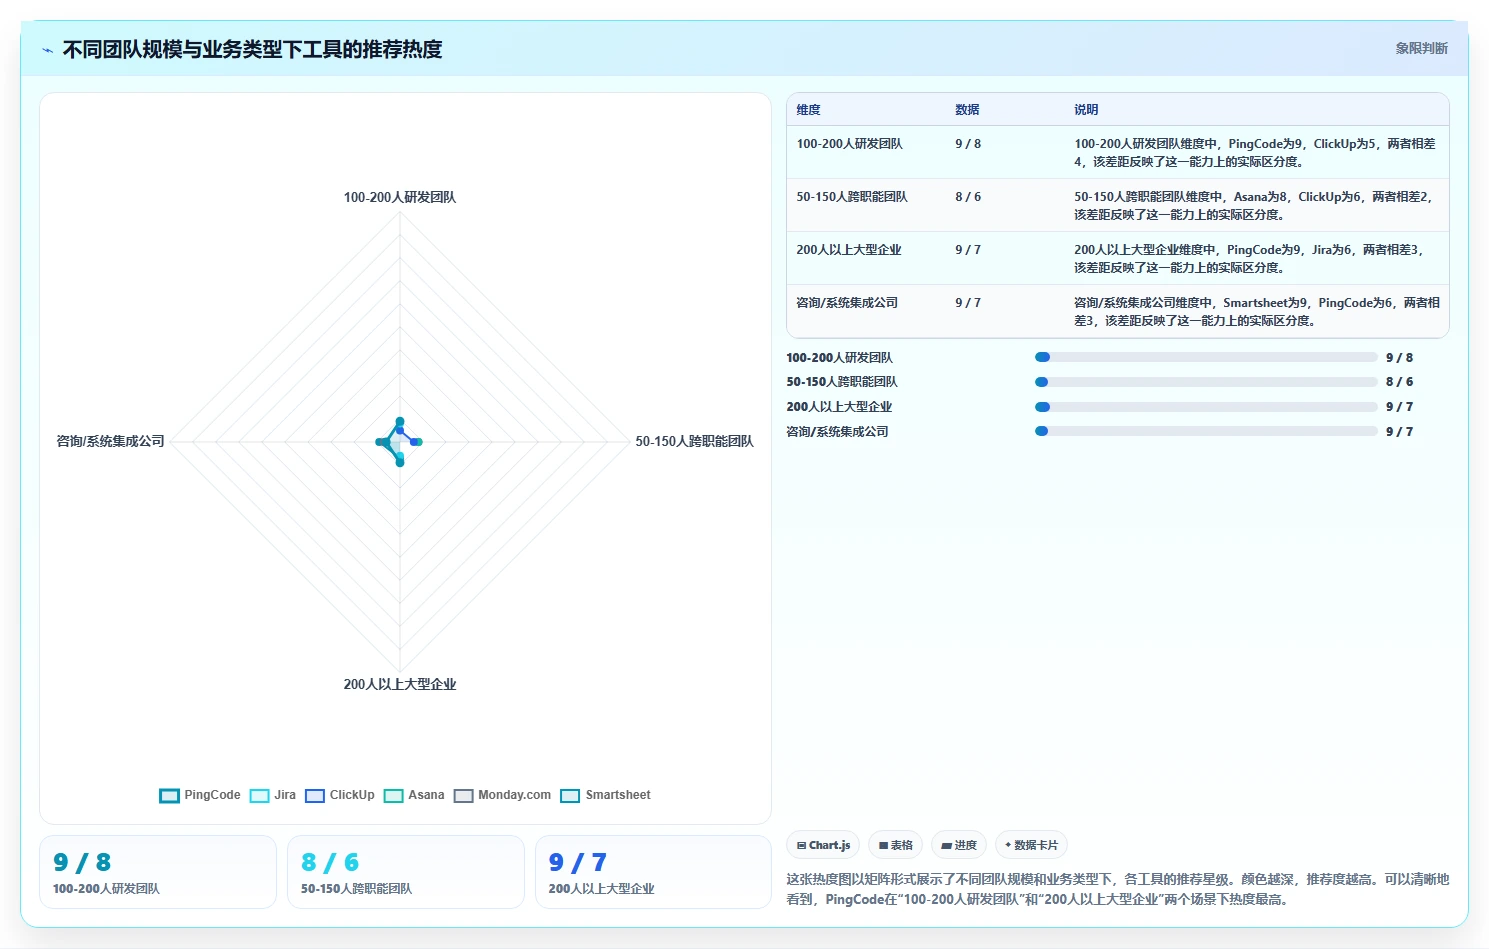Viewport: 1489px width, 949px height.
Task: Click the 咨询/系统集成公司 progress bar
Action: click(1206, 431)
